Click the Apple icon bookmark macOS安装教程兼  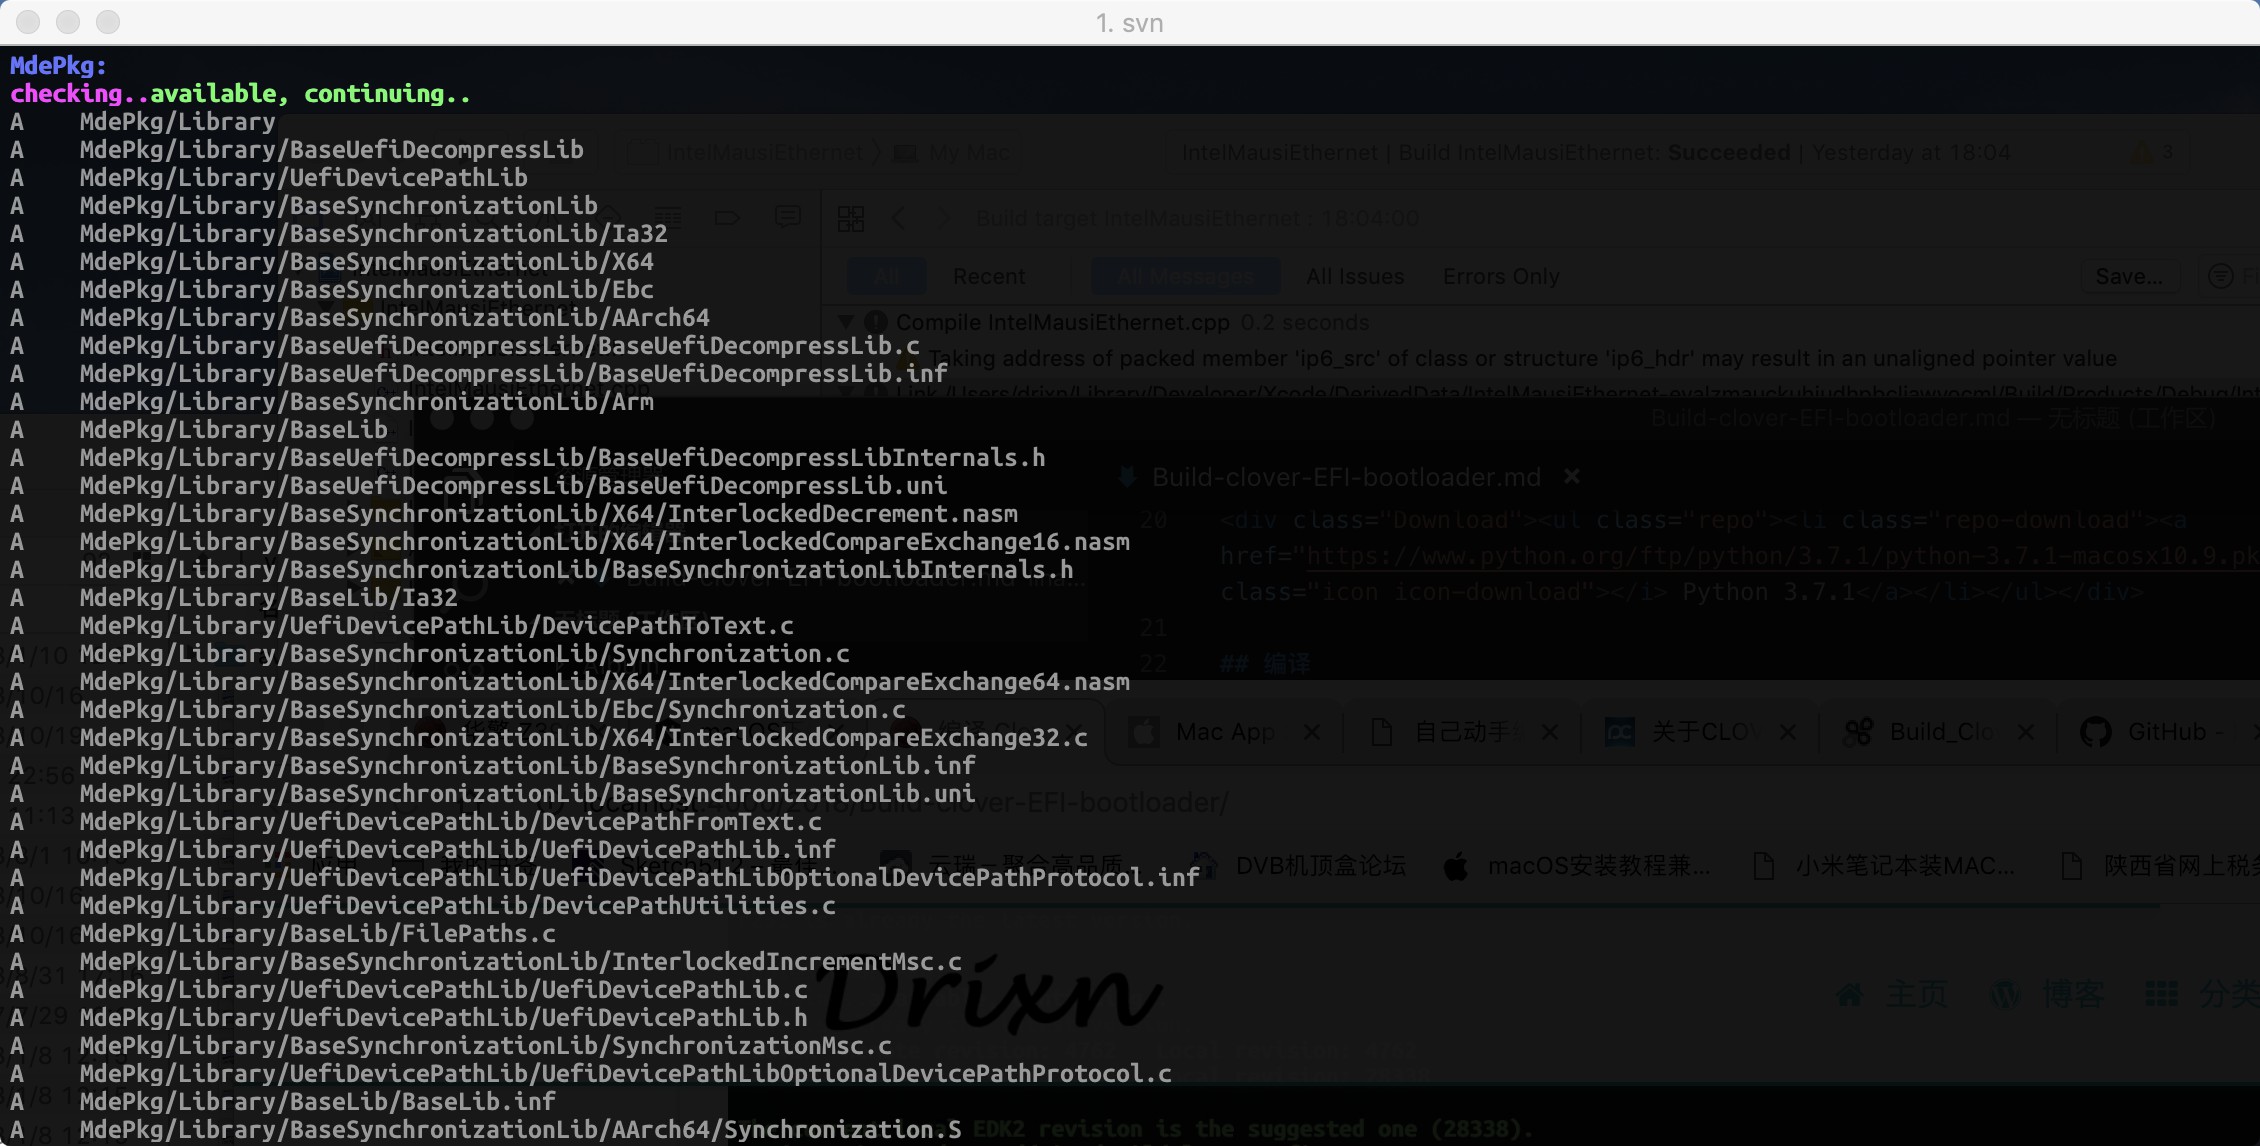[1456, 866]
